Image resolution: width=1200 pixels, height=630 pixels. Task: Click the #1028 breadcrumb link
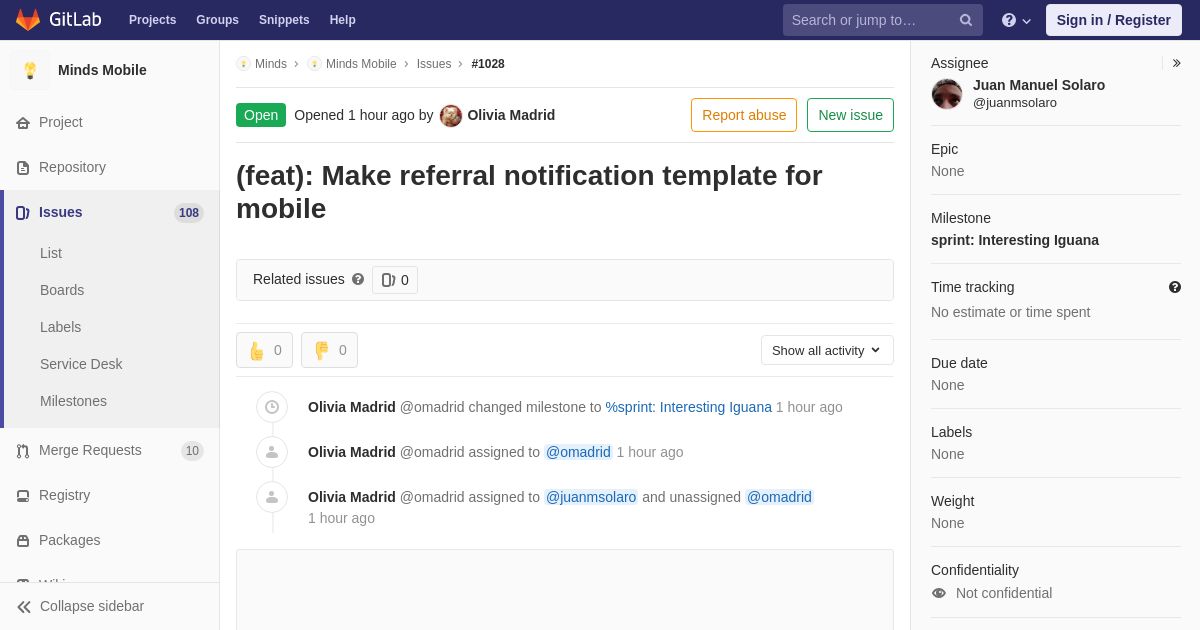488,64
